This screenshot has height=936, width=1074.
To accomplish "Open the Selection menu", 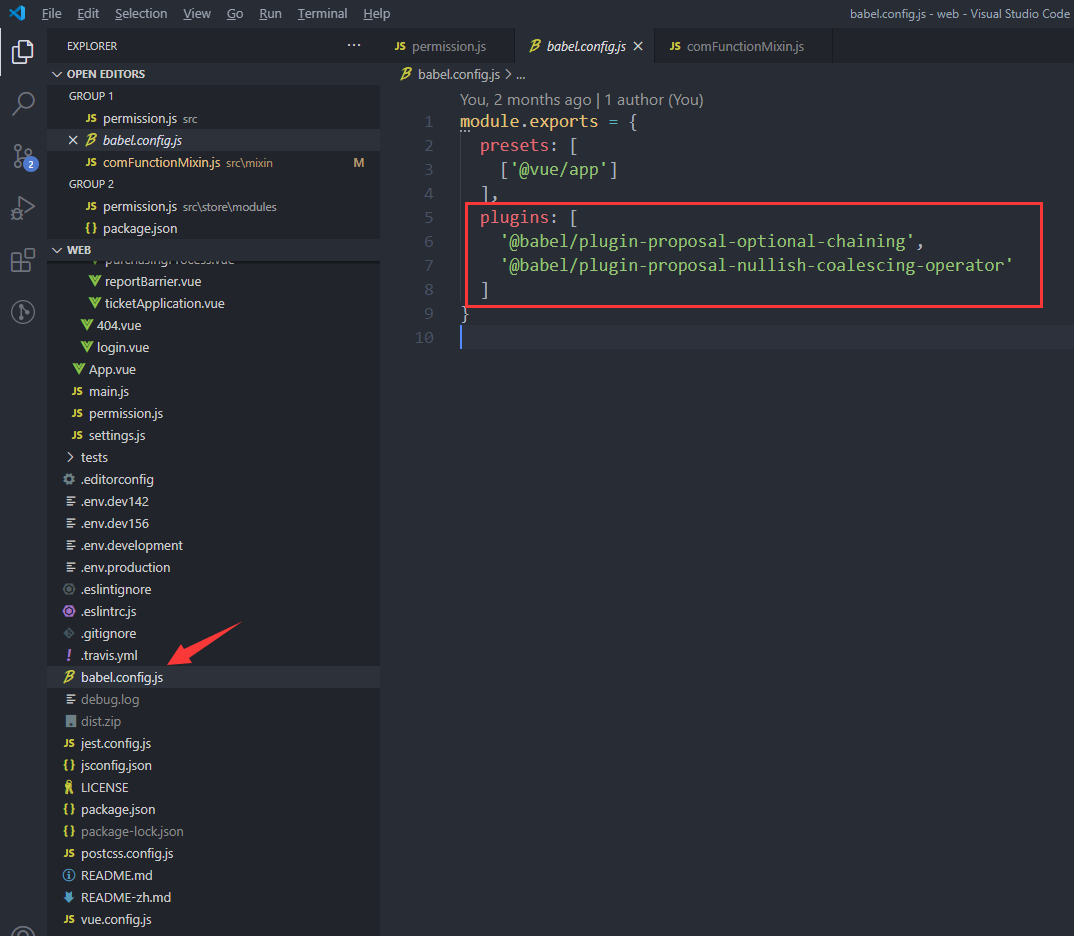I will 141,13.
